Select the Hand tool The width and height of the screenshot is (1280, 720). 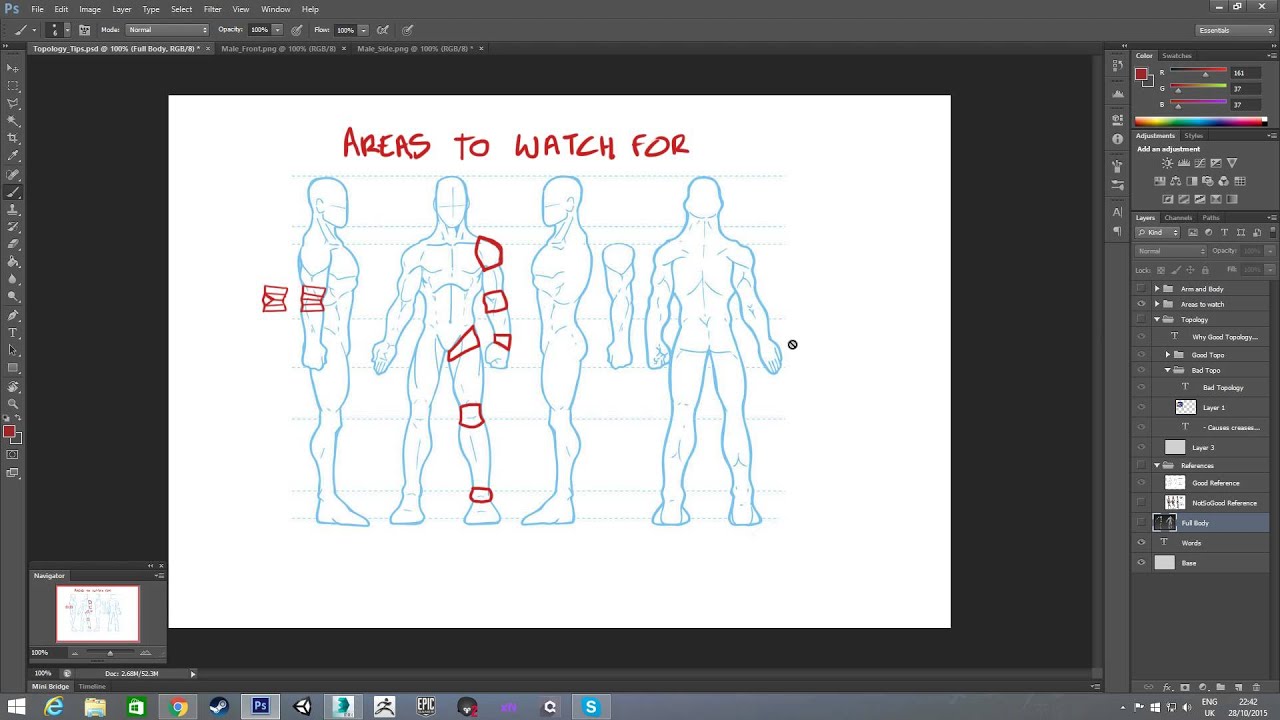(x=13, y=386)
